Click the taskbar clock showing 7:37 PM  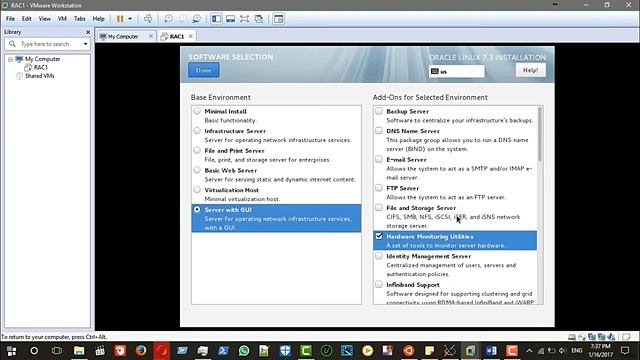(600, 351)
